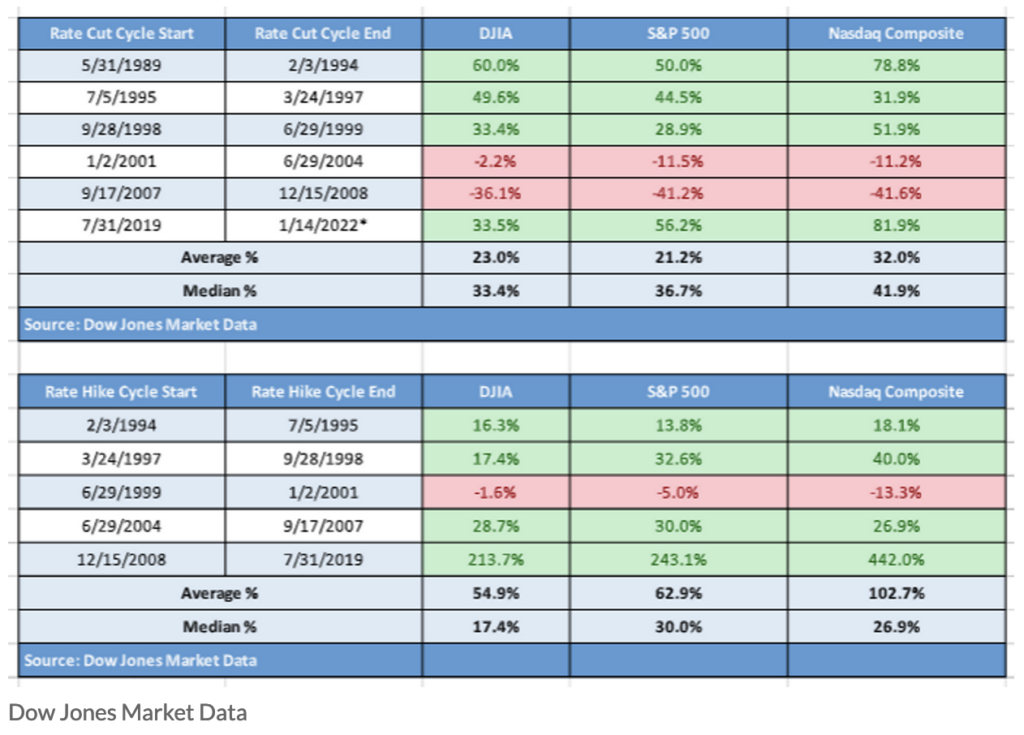Click the -41.2% S&P 500 cell

coord(679,194)
